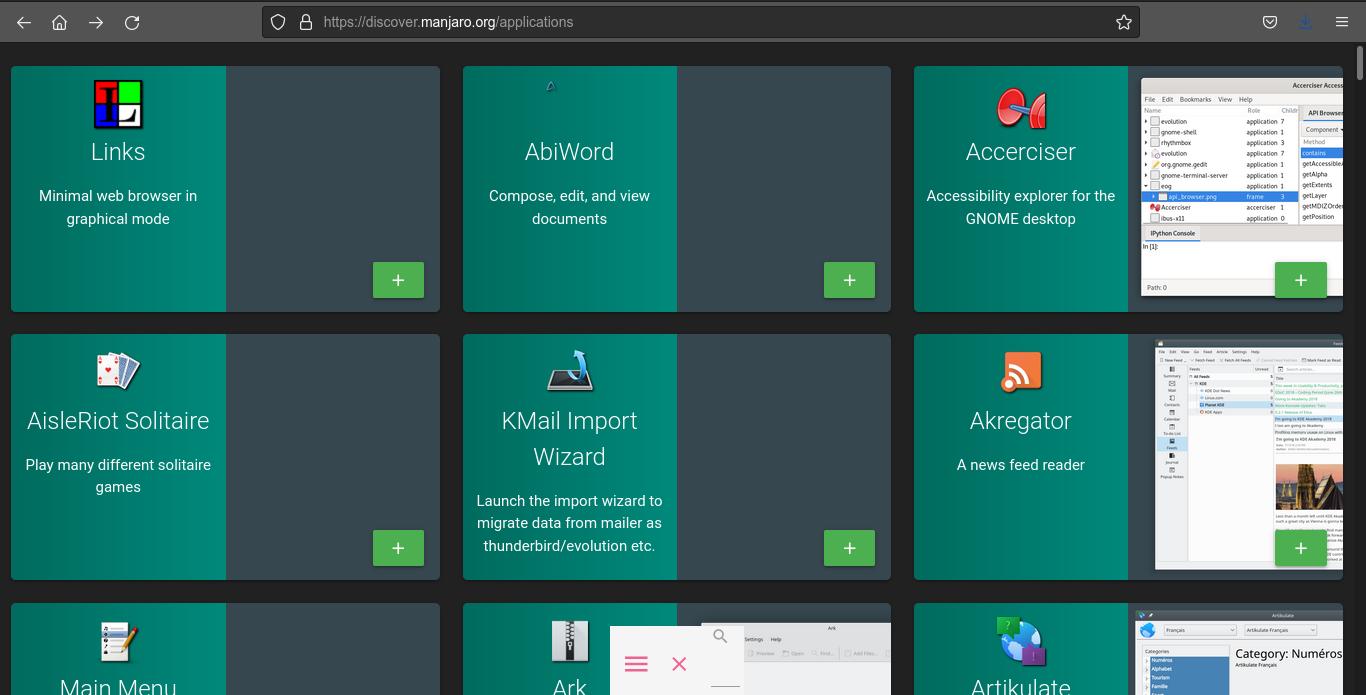Select the Accerciser app icon
Image resolution: width=1366 pixels, height=695 pixels.
point(1021,107)
